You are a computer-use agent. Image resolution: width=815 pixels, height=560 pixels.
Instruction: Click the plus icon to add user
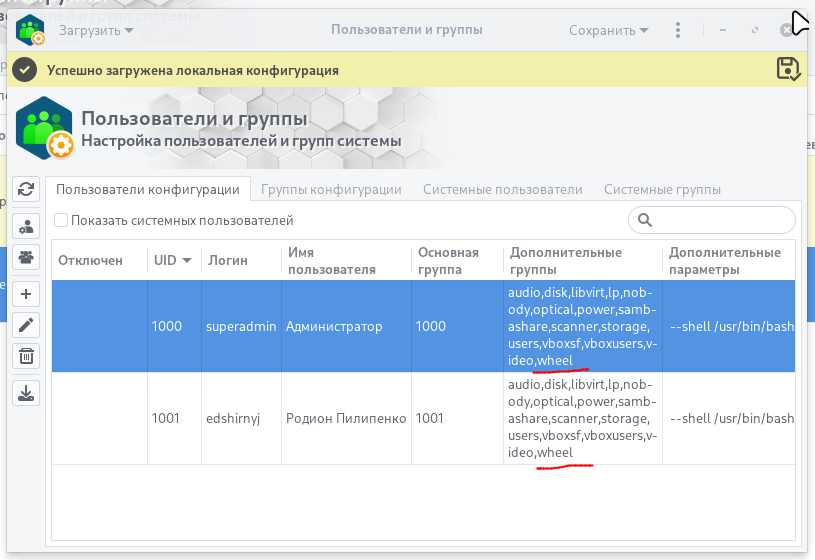pos(27,293)
